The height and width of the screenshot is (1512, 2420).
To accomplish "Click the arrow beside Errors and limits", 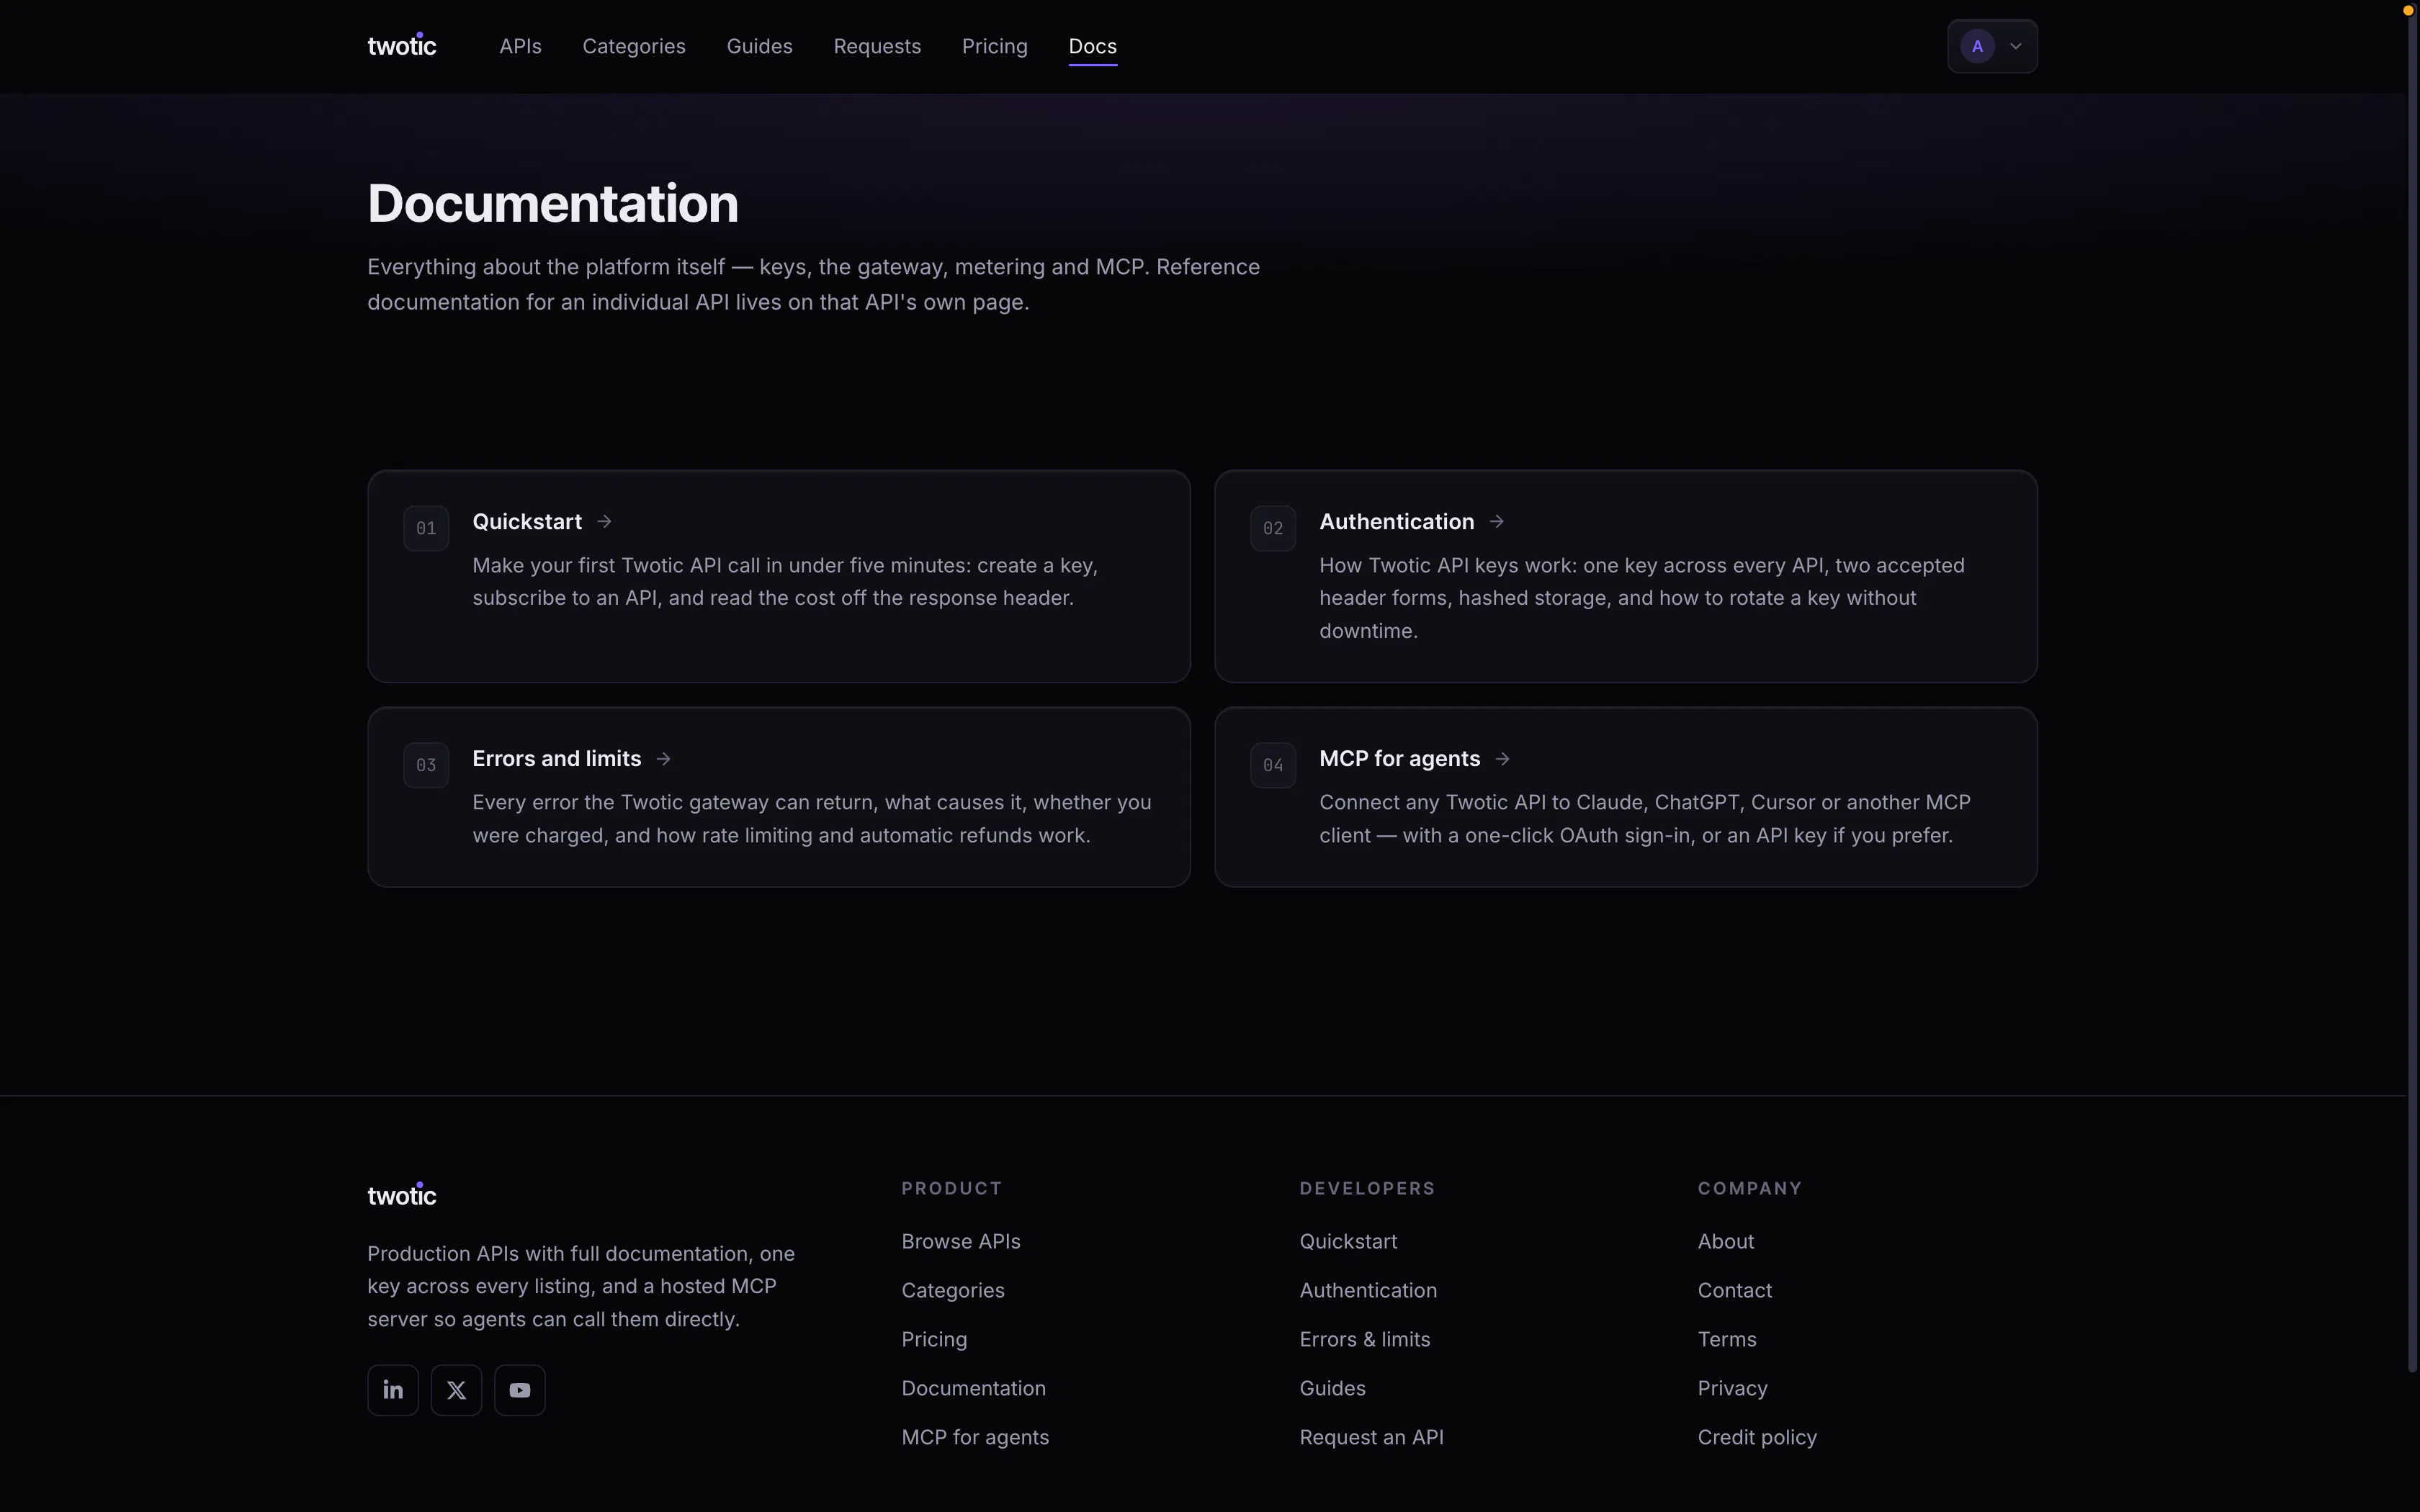I will tap(664, 759).
